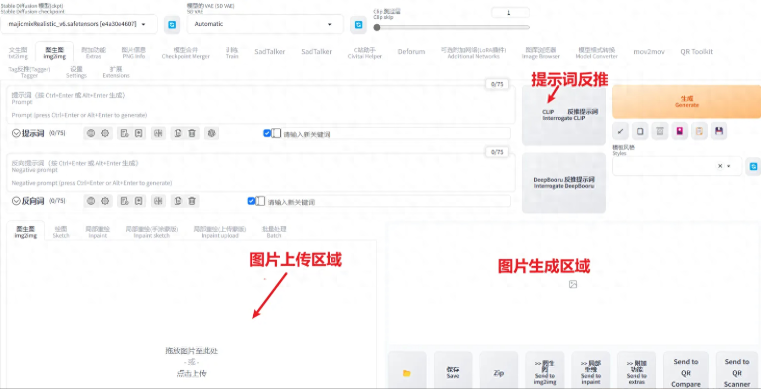Open the Extensions tab
The image size is (761, 389).
pyautogui.click(x=116, y=72)
